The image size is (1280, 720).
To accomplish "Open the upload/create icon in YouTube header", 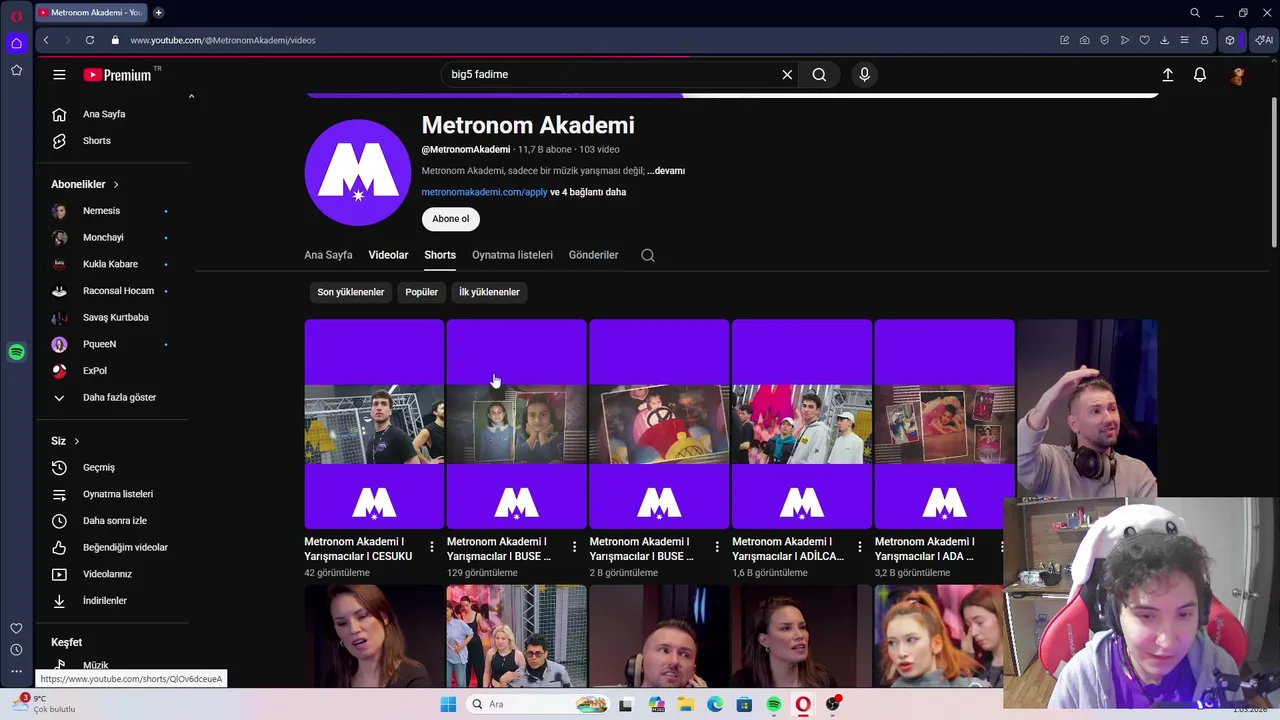I will point(1167,74).
